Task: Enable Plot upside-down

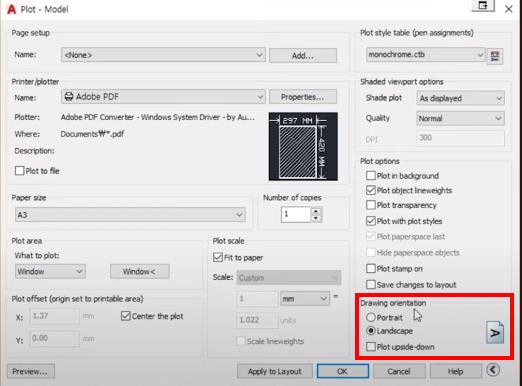Action: (371, 347)
